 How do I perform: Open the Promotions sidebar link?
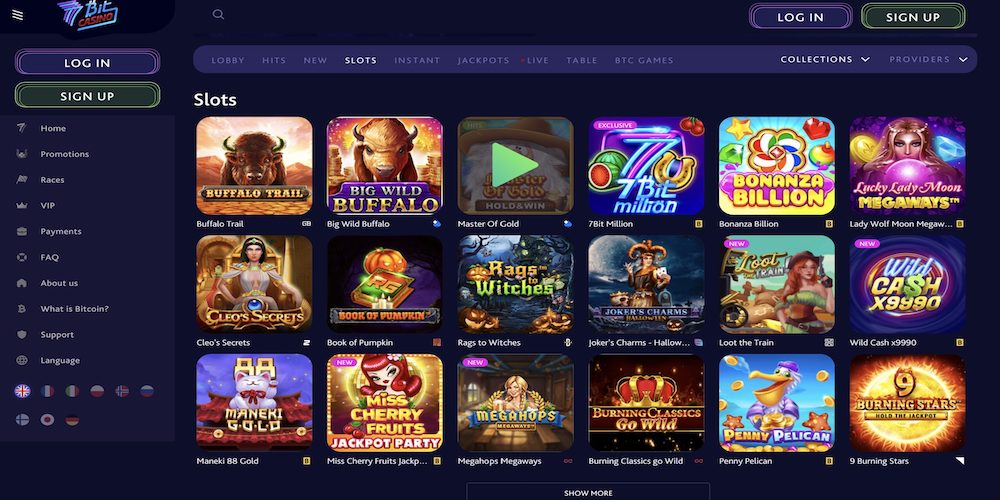point(64,154)
